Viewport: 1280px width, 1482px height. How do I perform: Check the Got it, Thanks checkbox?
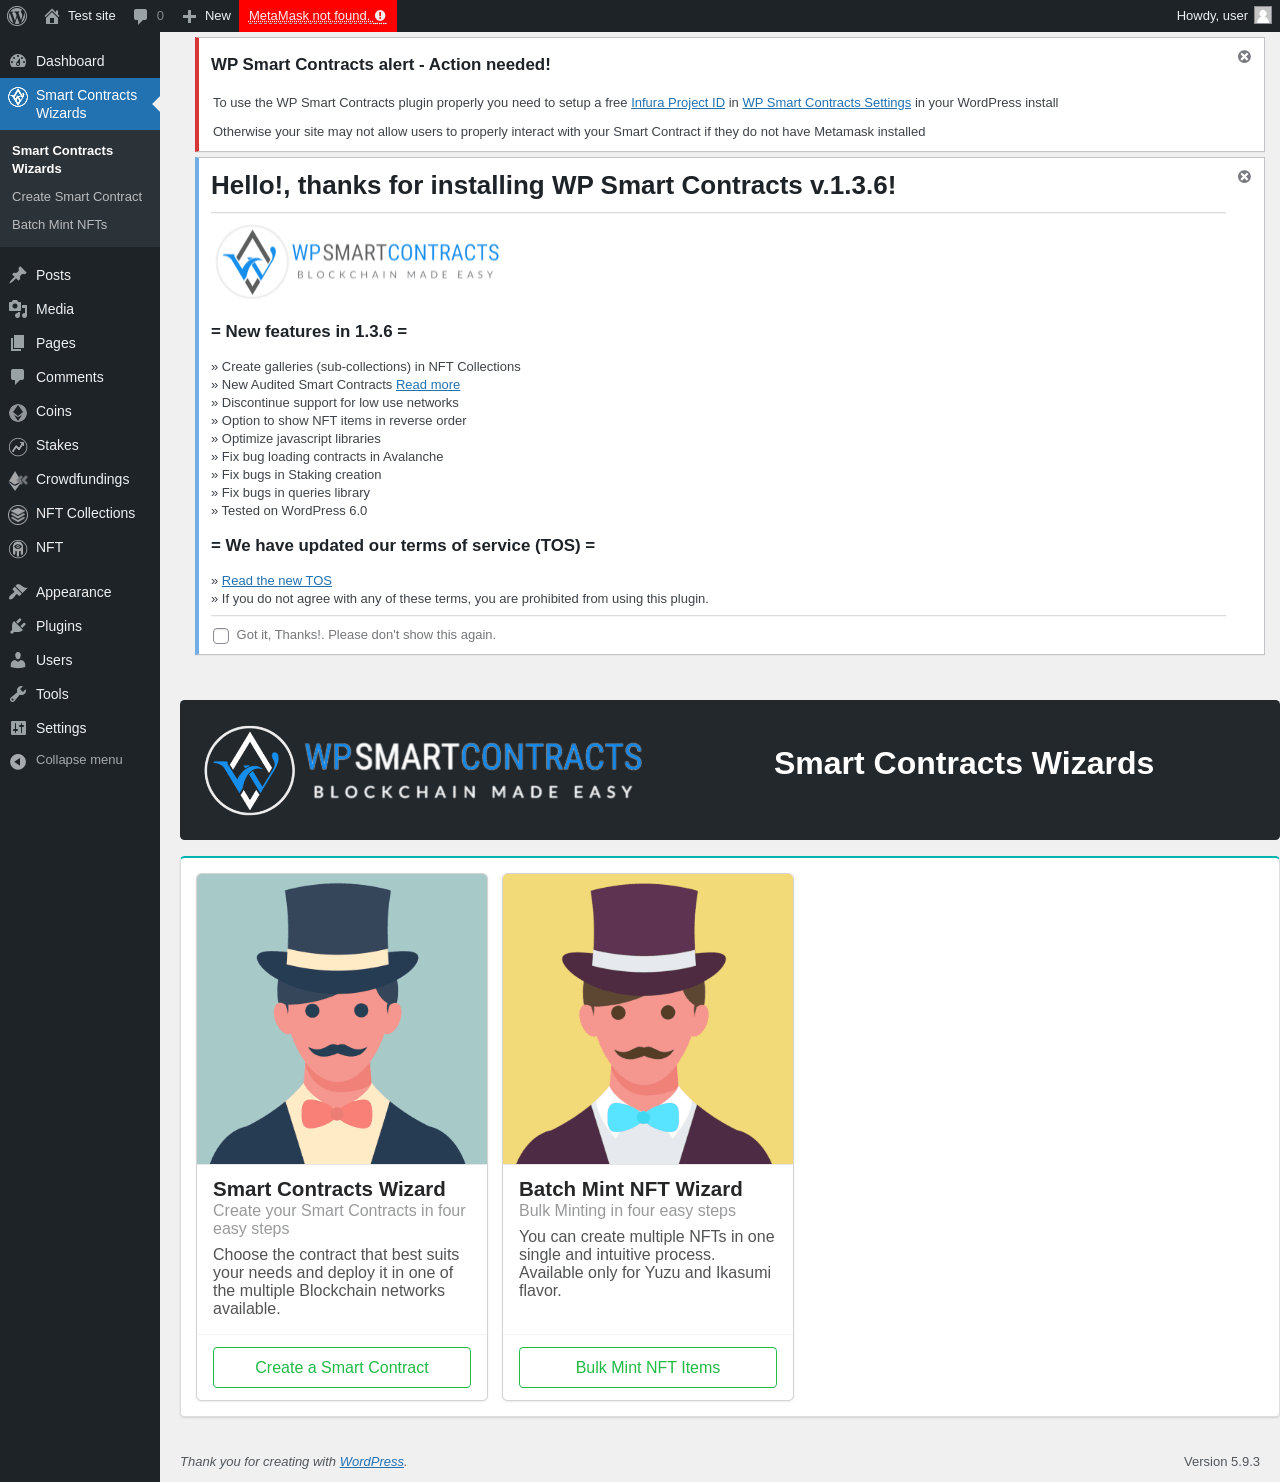pyautogui.click(x=221, y=636)
